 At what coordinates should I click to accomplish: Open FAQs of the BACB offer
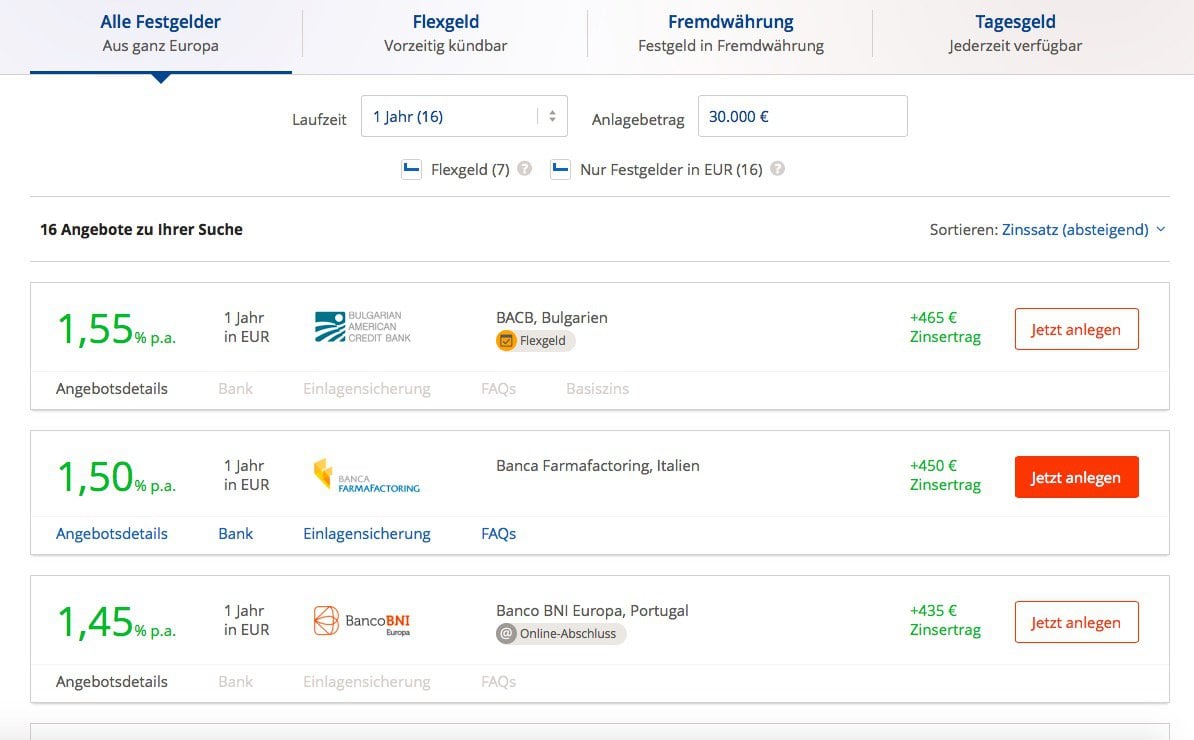tap(499, 388)
